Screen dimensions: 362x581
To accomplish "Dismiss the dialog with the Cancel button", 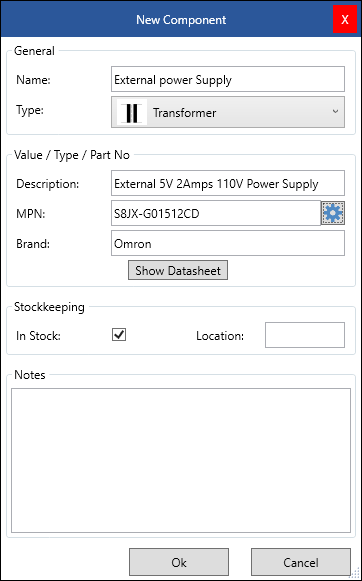I will click(x=300, y=562).
